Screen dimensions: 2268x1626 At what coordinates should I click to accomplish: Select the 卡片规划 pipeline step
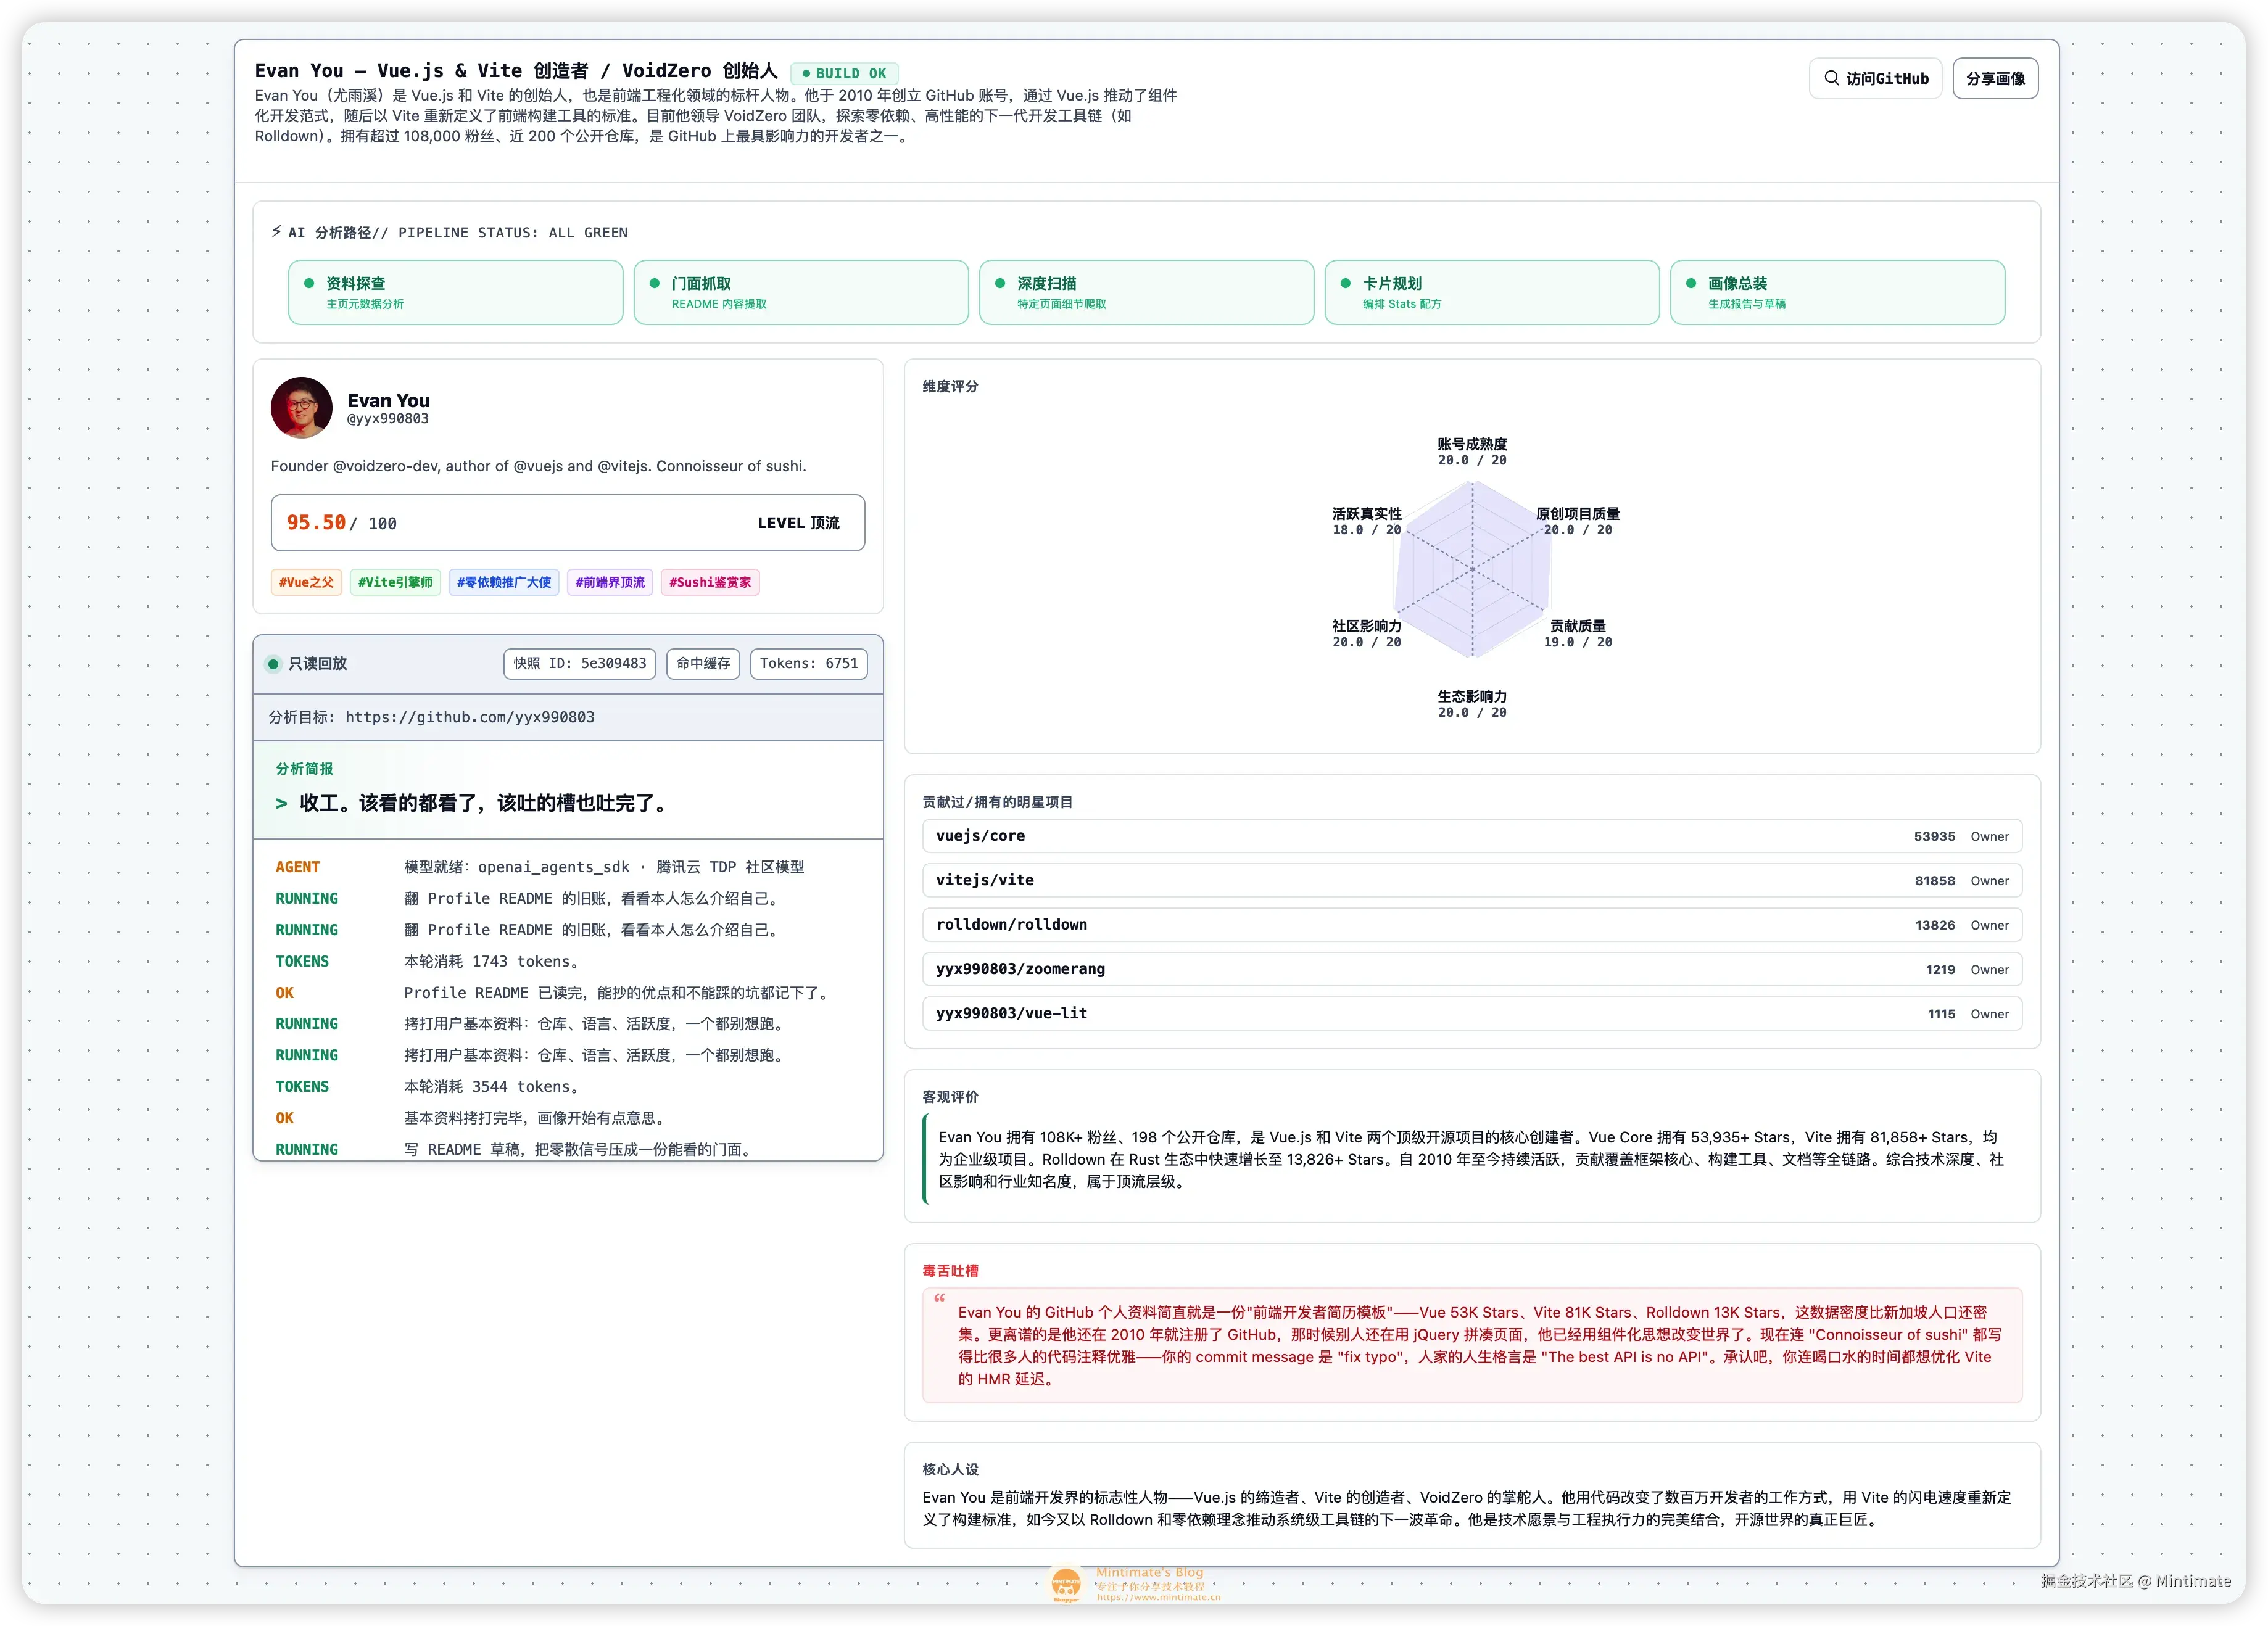tap(1492, 292)
